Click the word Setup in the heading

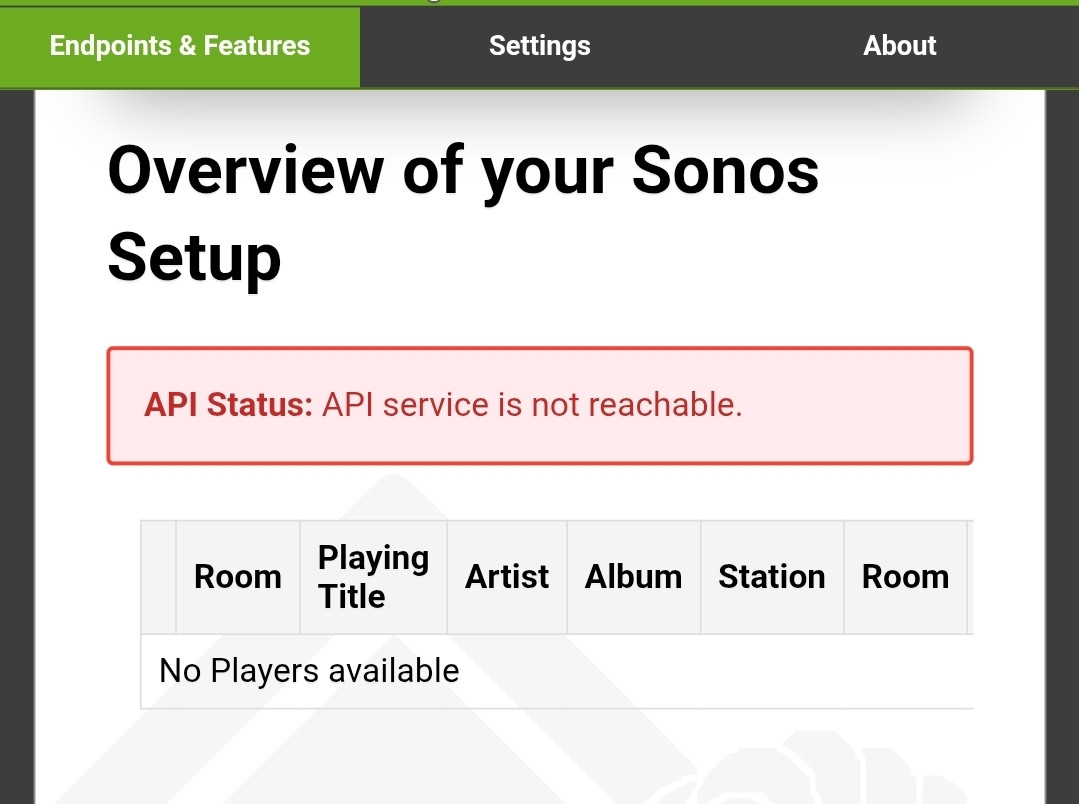tap(194, 257)
